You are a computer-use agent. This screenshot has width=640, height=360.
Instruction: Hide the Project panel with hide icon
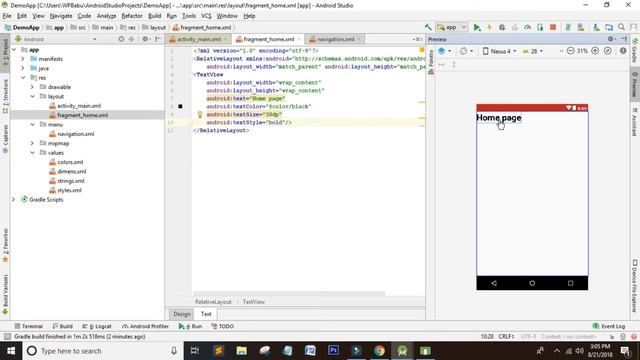pyautogui.click(x=158, y=39)
